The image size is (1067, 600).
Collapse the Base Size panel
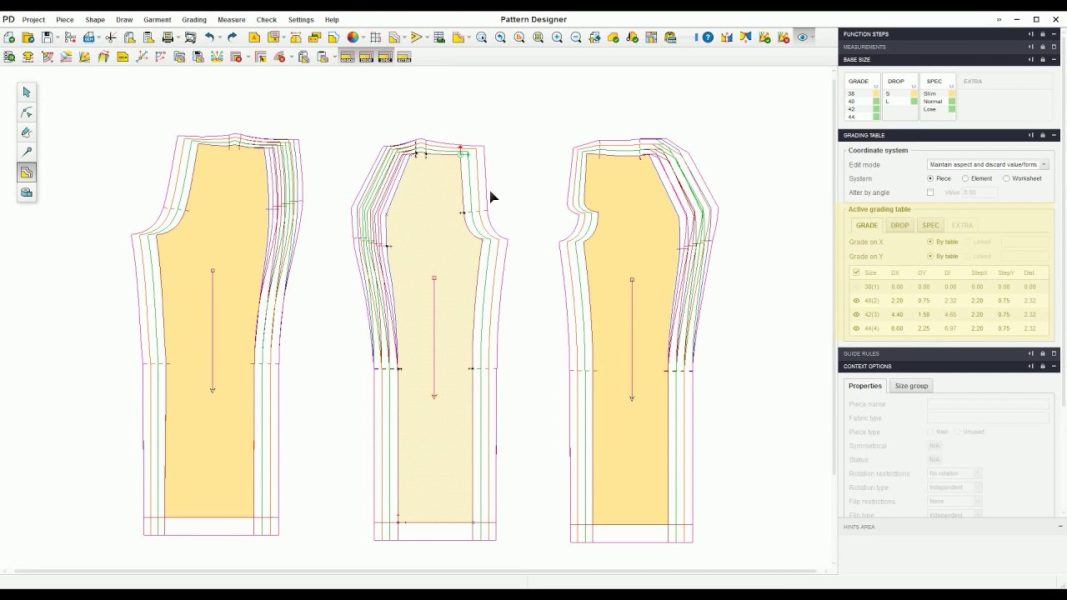(1054, 60)
